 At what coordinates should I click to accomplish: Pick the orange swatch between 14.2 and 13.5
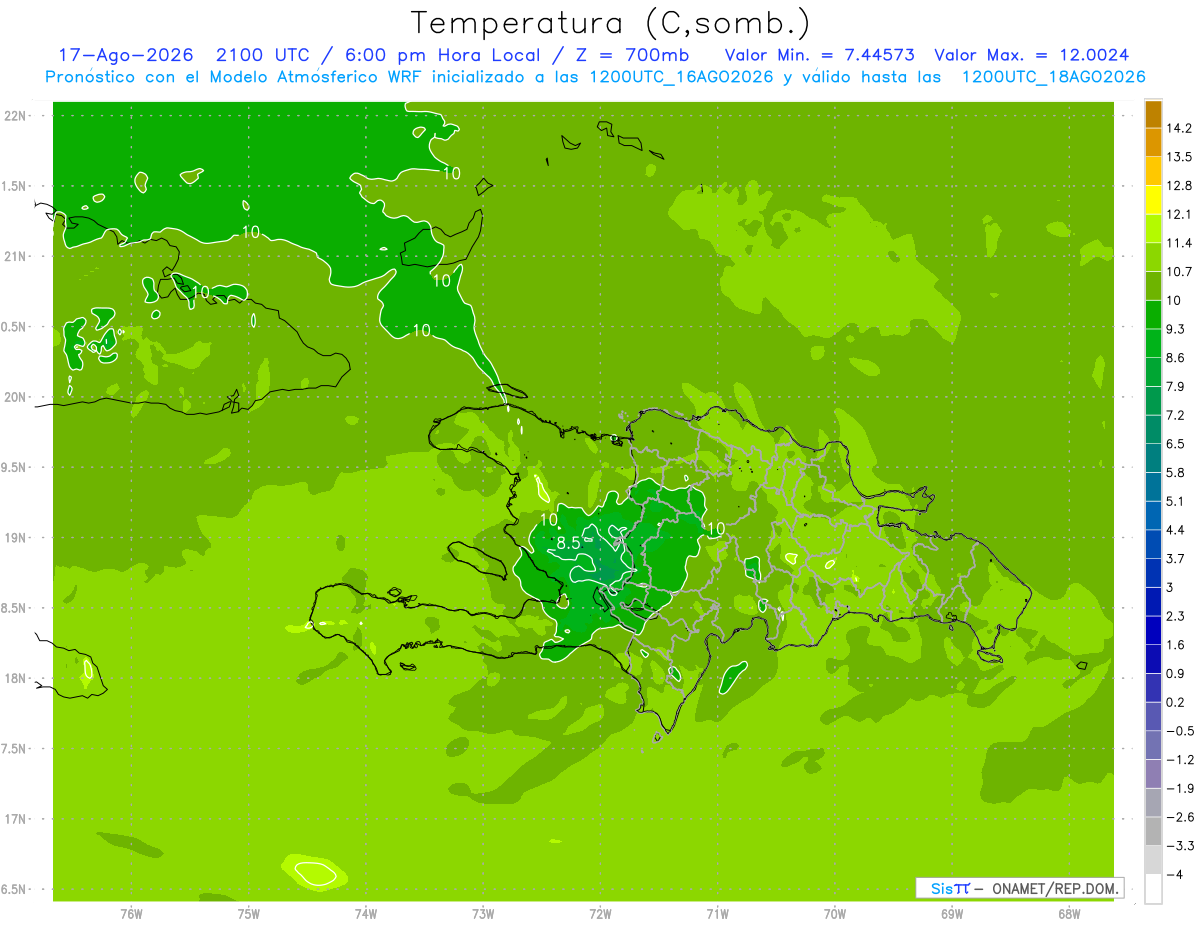click(x=1154, y=143)
